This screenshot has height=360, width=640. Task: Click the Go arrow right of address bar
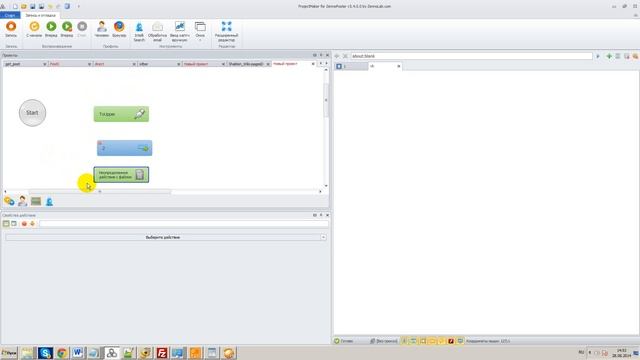(598, 56)
